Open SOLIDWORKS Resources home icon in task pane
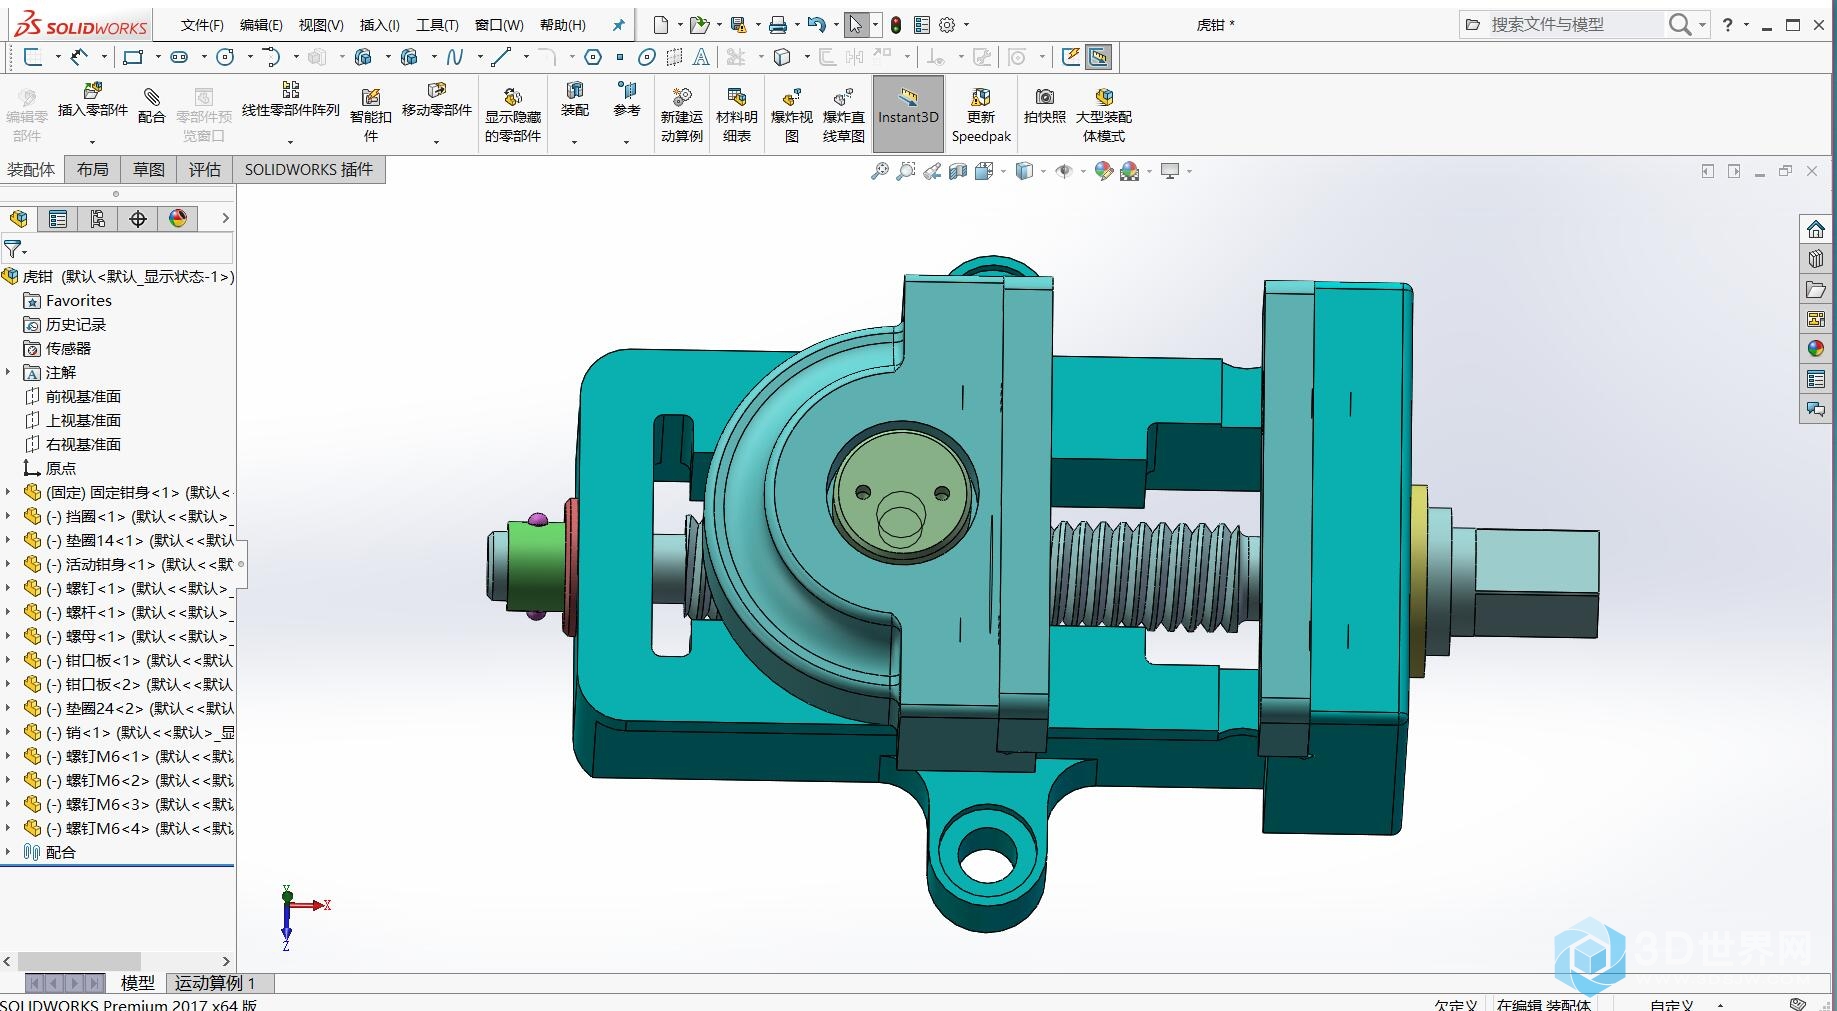The image size is (1837, 1011). [x=1815, y=229]
